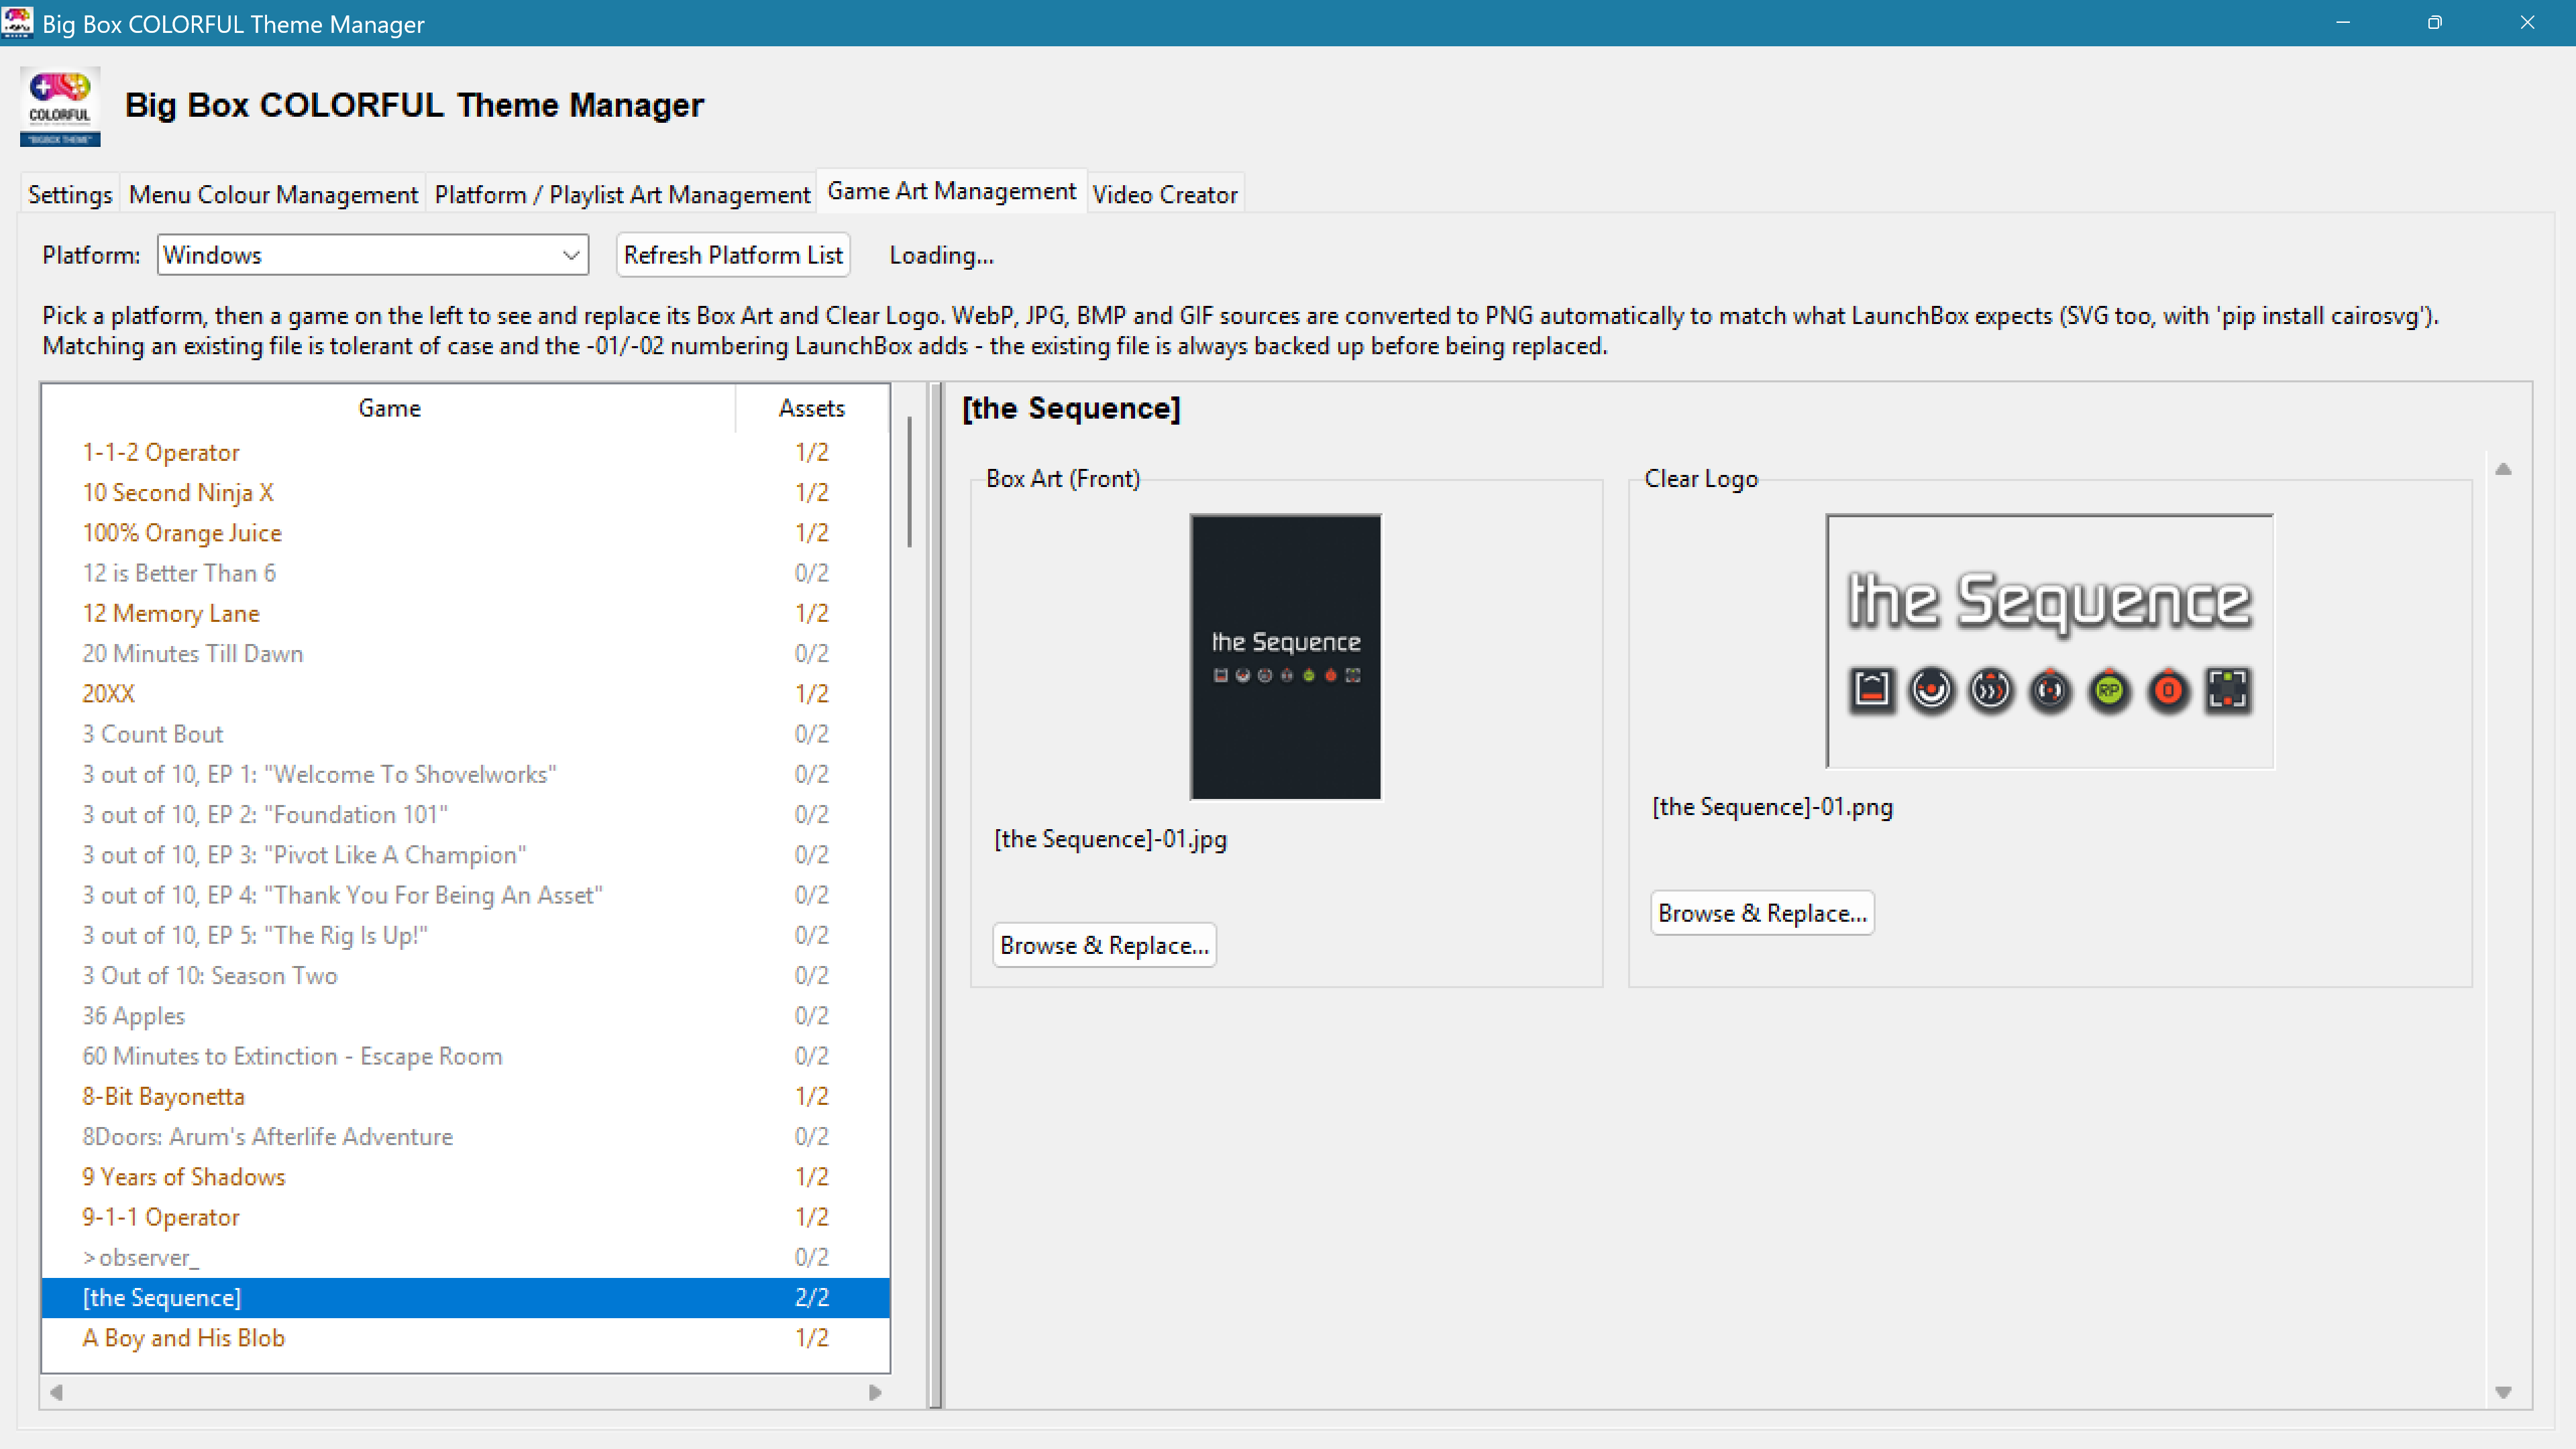Sort by the Assets column header

point(812,408)
